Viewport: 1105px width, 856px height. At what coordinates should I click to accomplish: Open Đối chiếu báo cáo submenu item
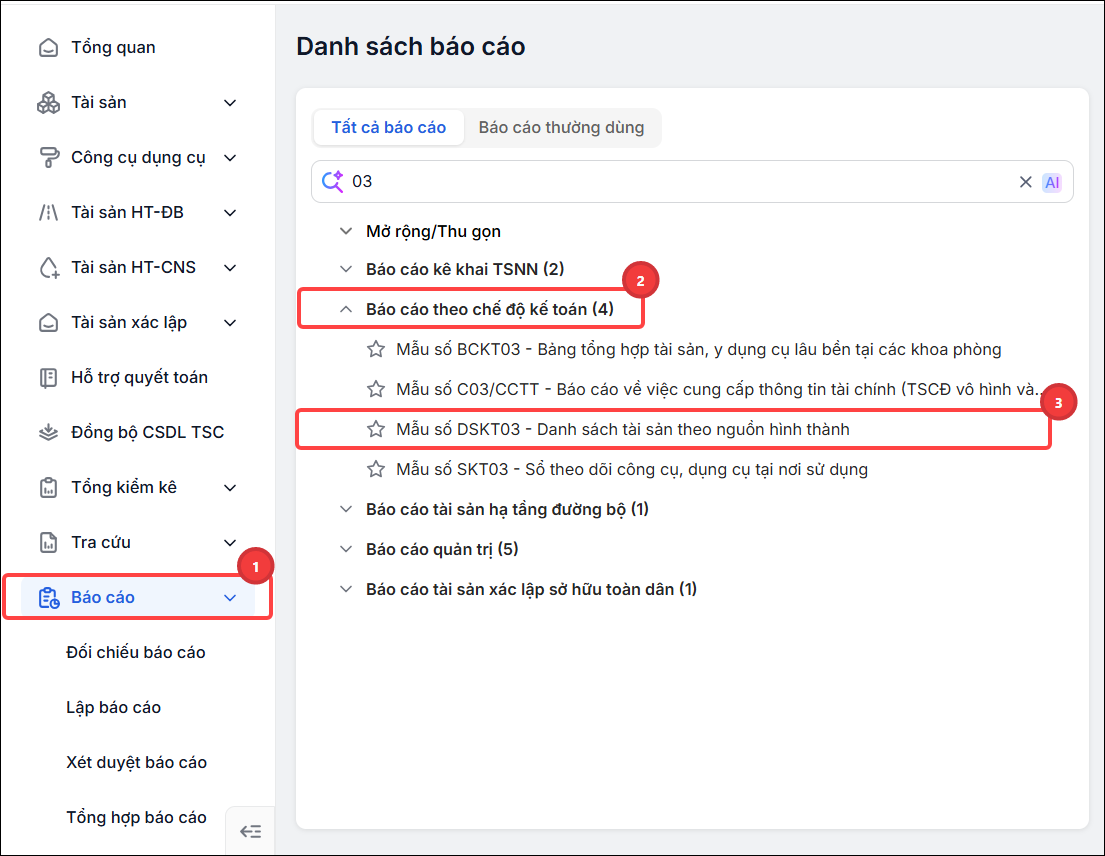point(136,652)
